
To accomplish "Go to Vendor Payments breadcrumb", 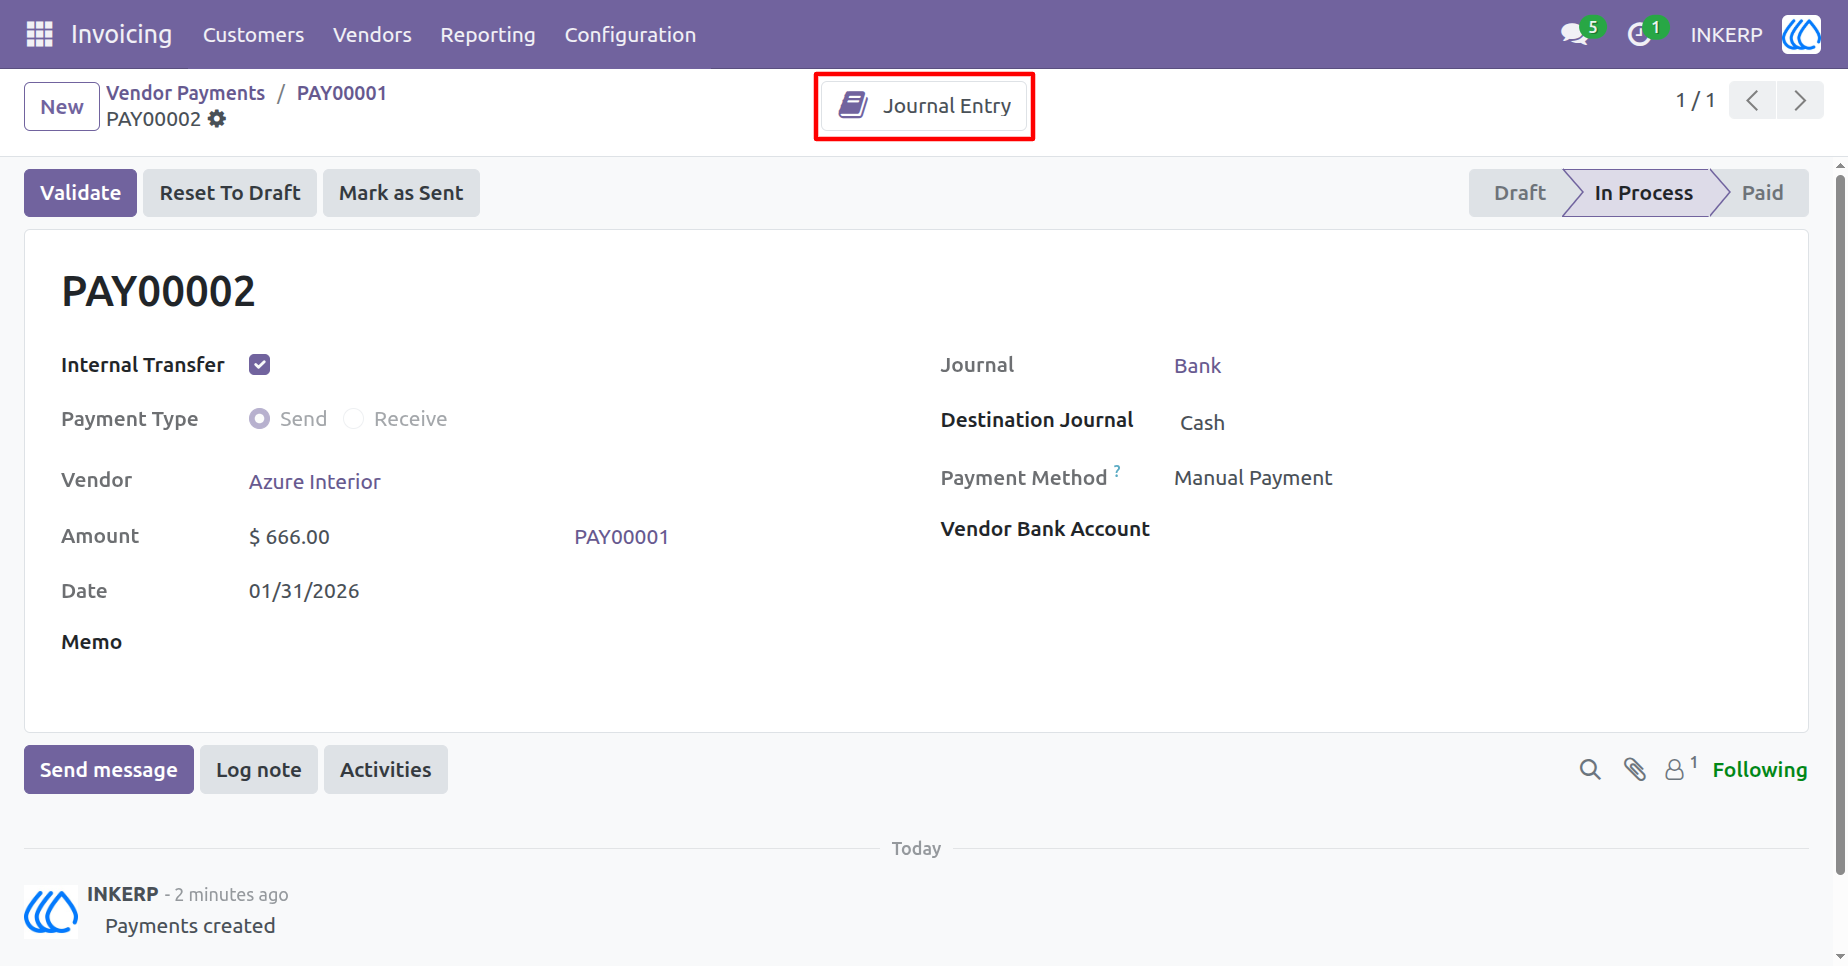I will (x=186, y=93).
